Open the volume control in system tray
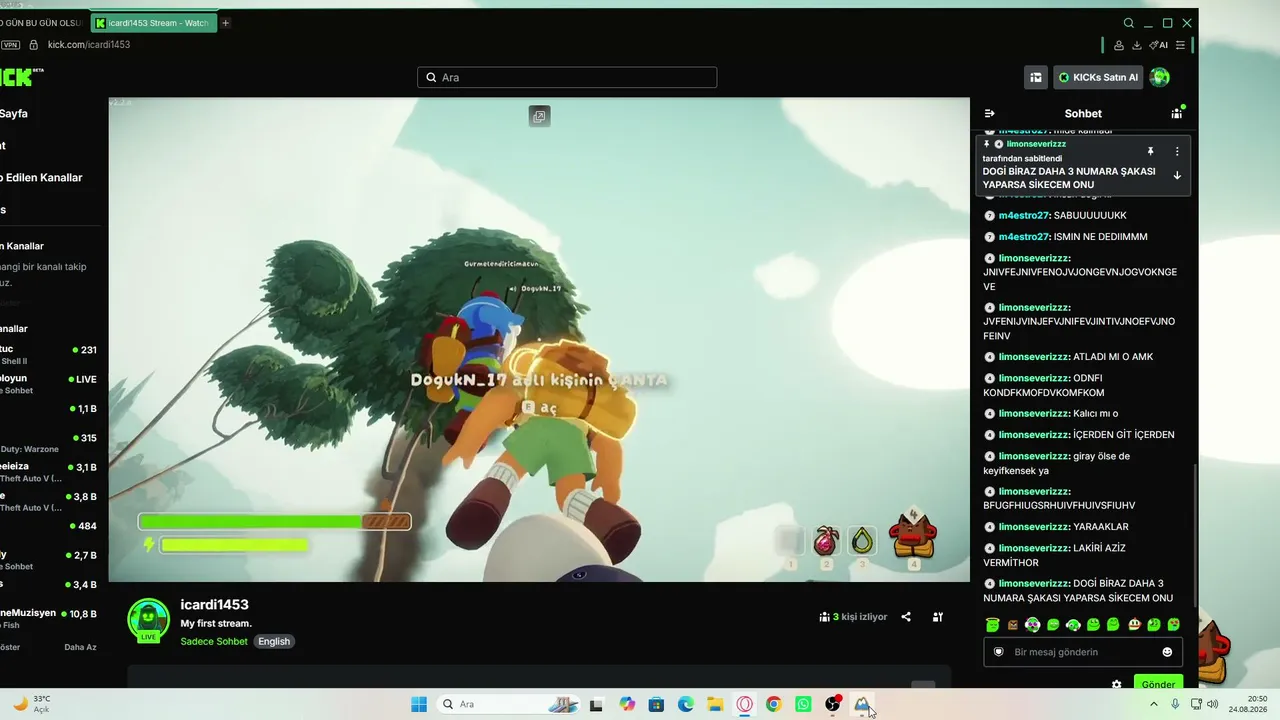 tap(1213, 704)
